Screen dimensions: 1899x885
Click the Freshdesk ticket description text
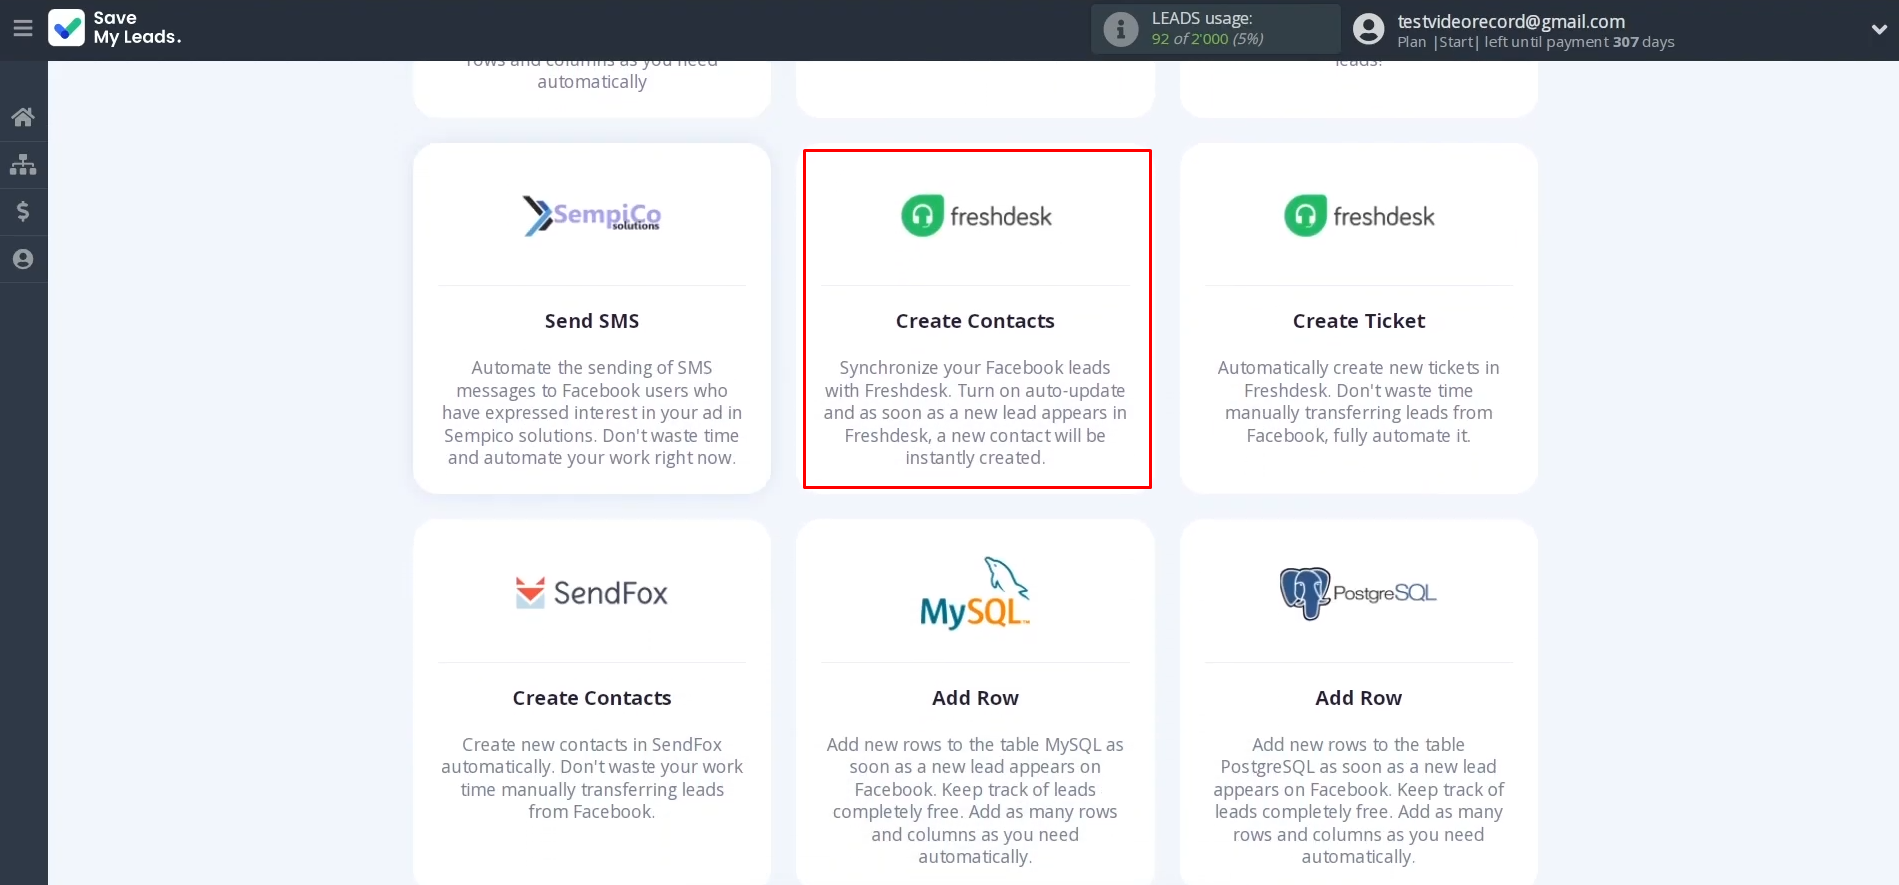coord(1359,402)
